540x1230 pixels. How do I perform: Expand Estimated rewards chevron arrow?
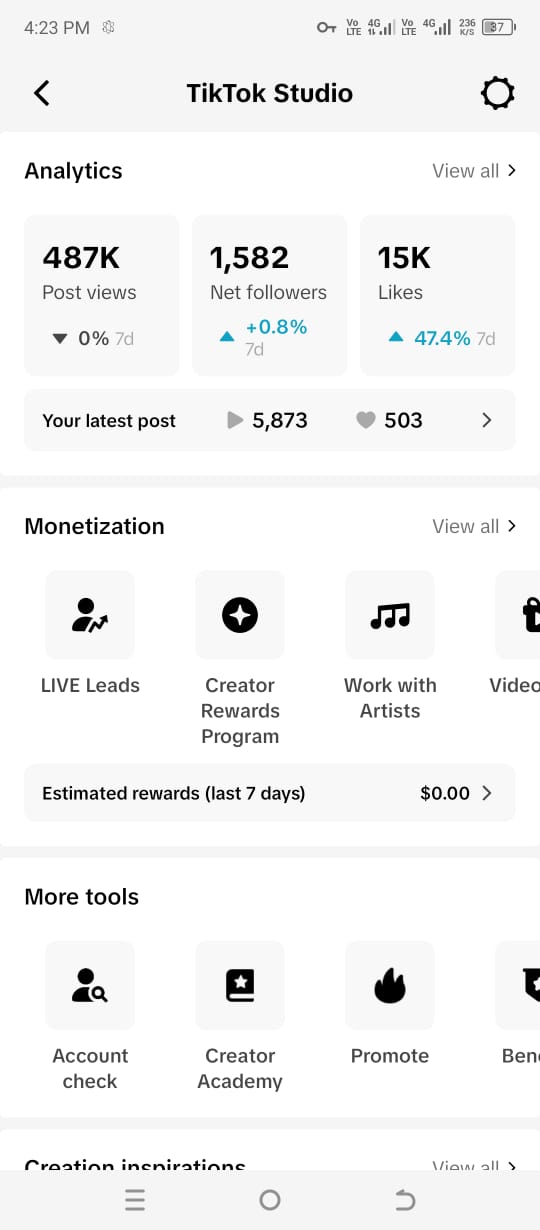[487, 793]
